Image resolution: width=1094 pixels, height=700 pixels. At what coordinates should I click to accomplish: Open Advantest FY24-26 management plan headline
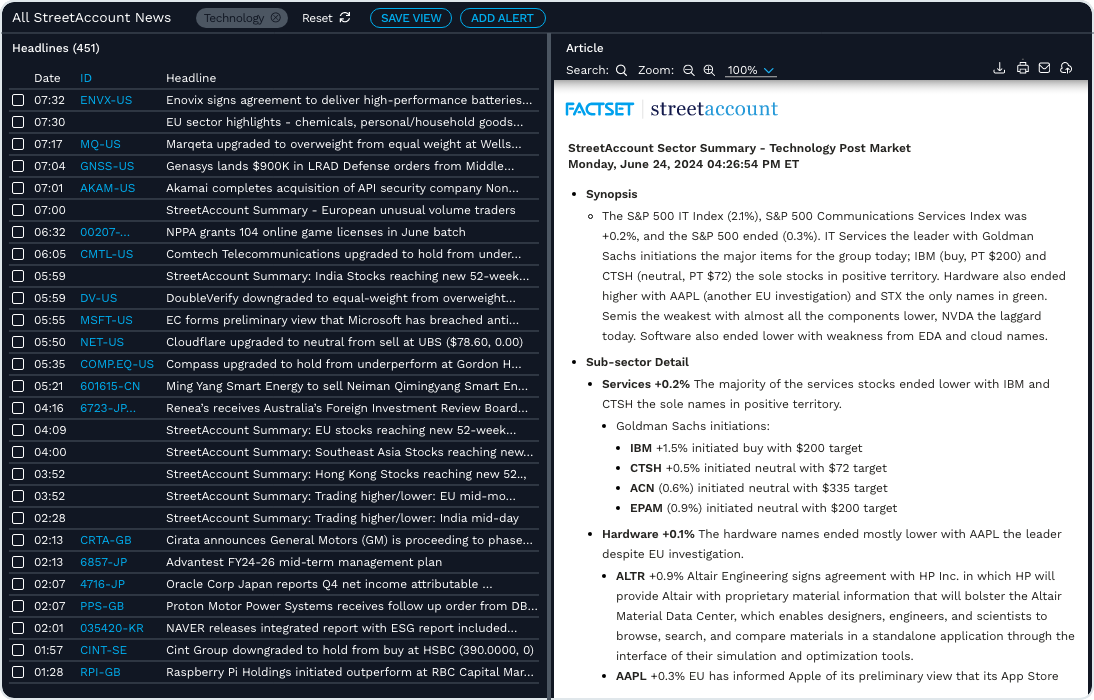point(304,563)
